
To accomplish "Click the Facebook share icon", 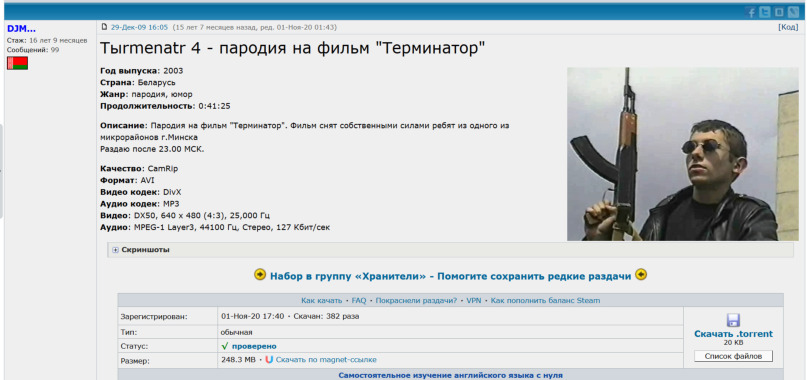I will click(x=751, y=13).
